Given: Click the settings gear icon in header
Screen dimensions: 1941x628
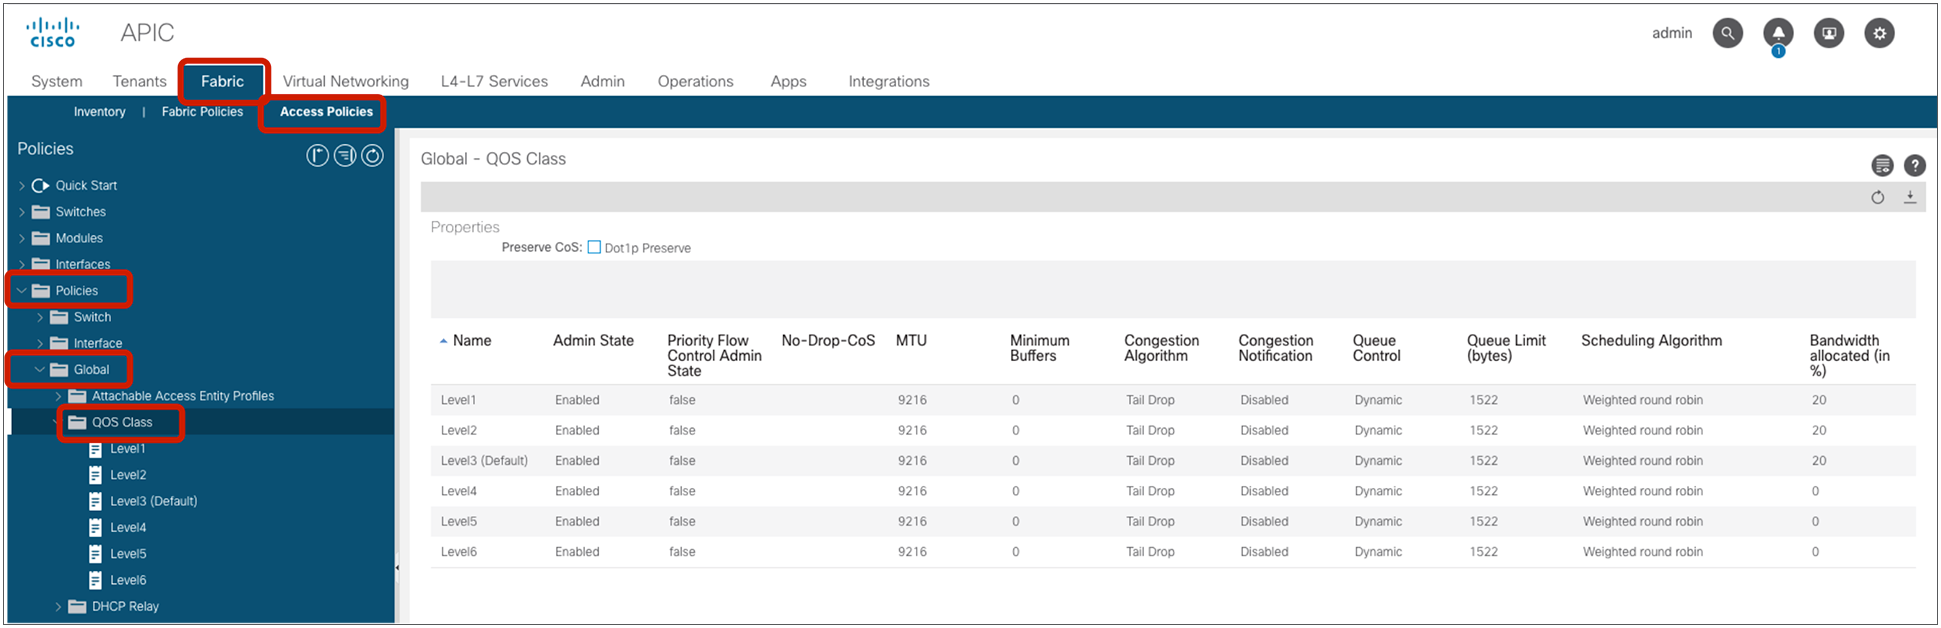Looking at the screenshot, I should point(1879,33).
